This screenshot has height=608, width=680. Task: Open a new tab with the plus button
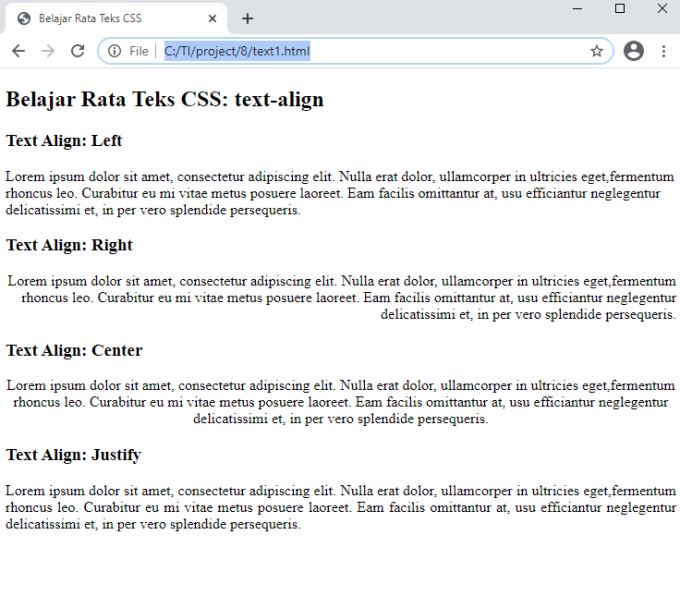pos(247,19)
